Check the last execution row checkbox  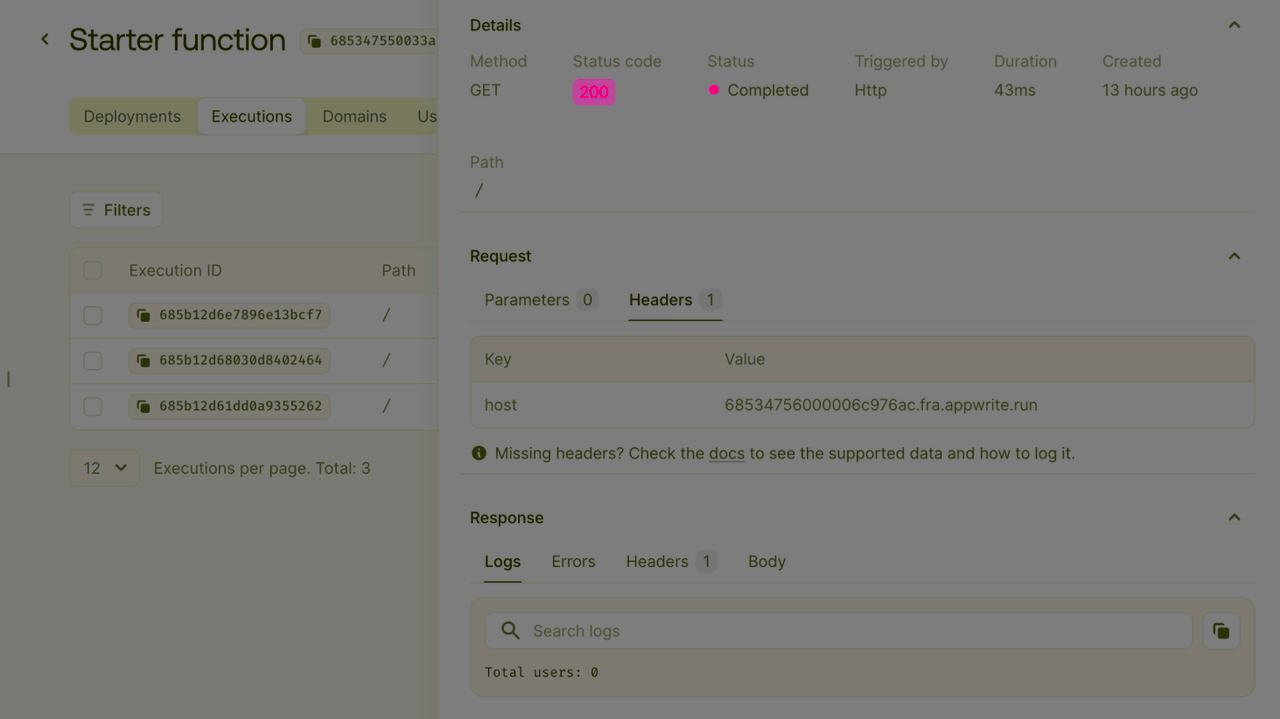[92, 406]
